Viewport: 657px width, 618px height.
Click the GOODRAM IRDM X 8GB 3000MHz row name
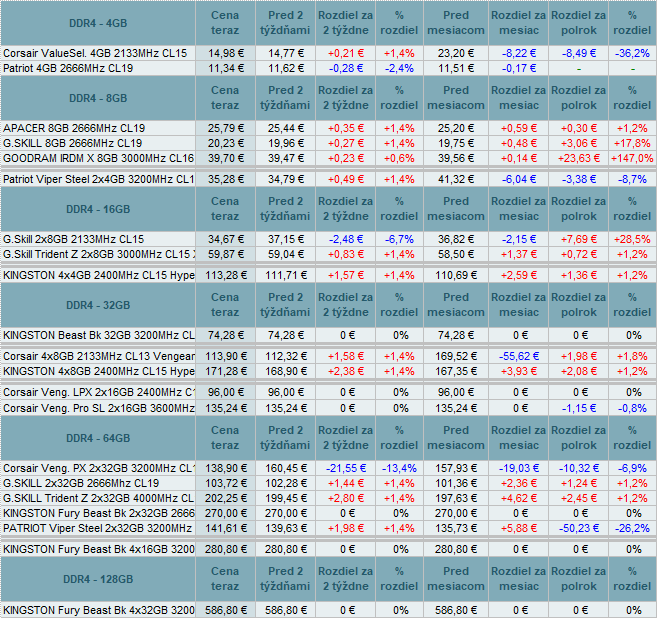click(98, 158)
